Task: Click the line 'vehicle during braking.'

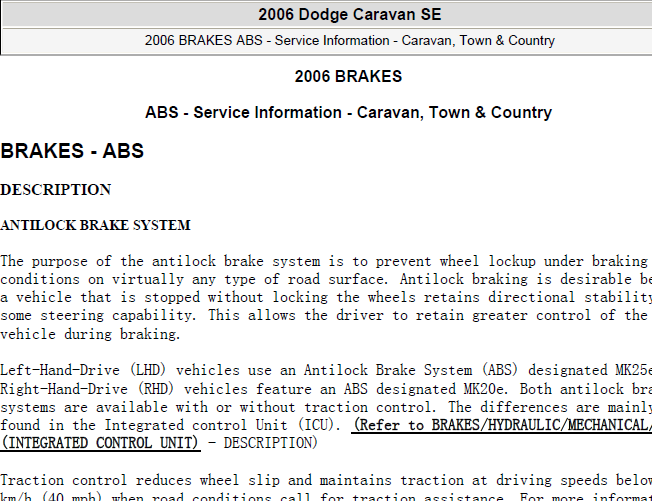Action: pyautogui.click(x=90, y=334)
